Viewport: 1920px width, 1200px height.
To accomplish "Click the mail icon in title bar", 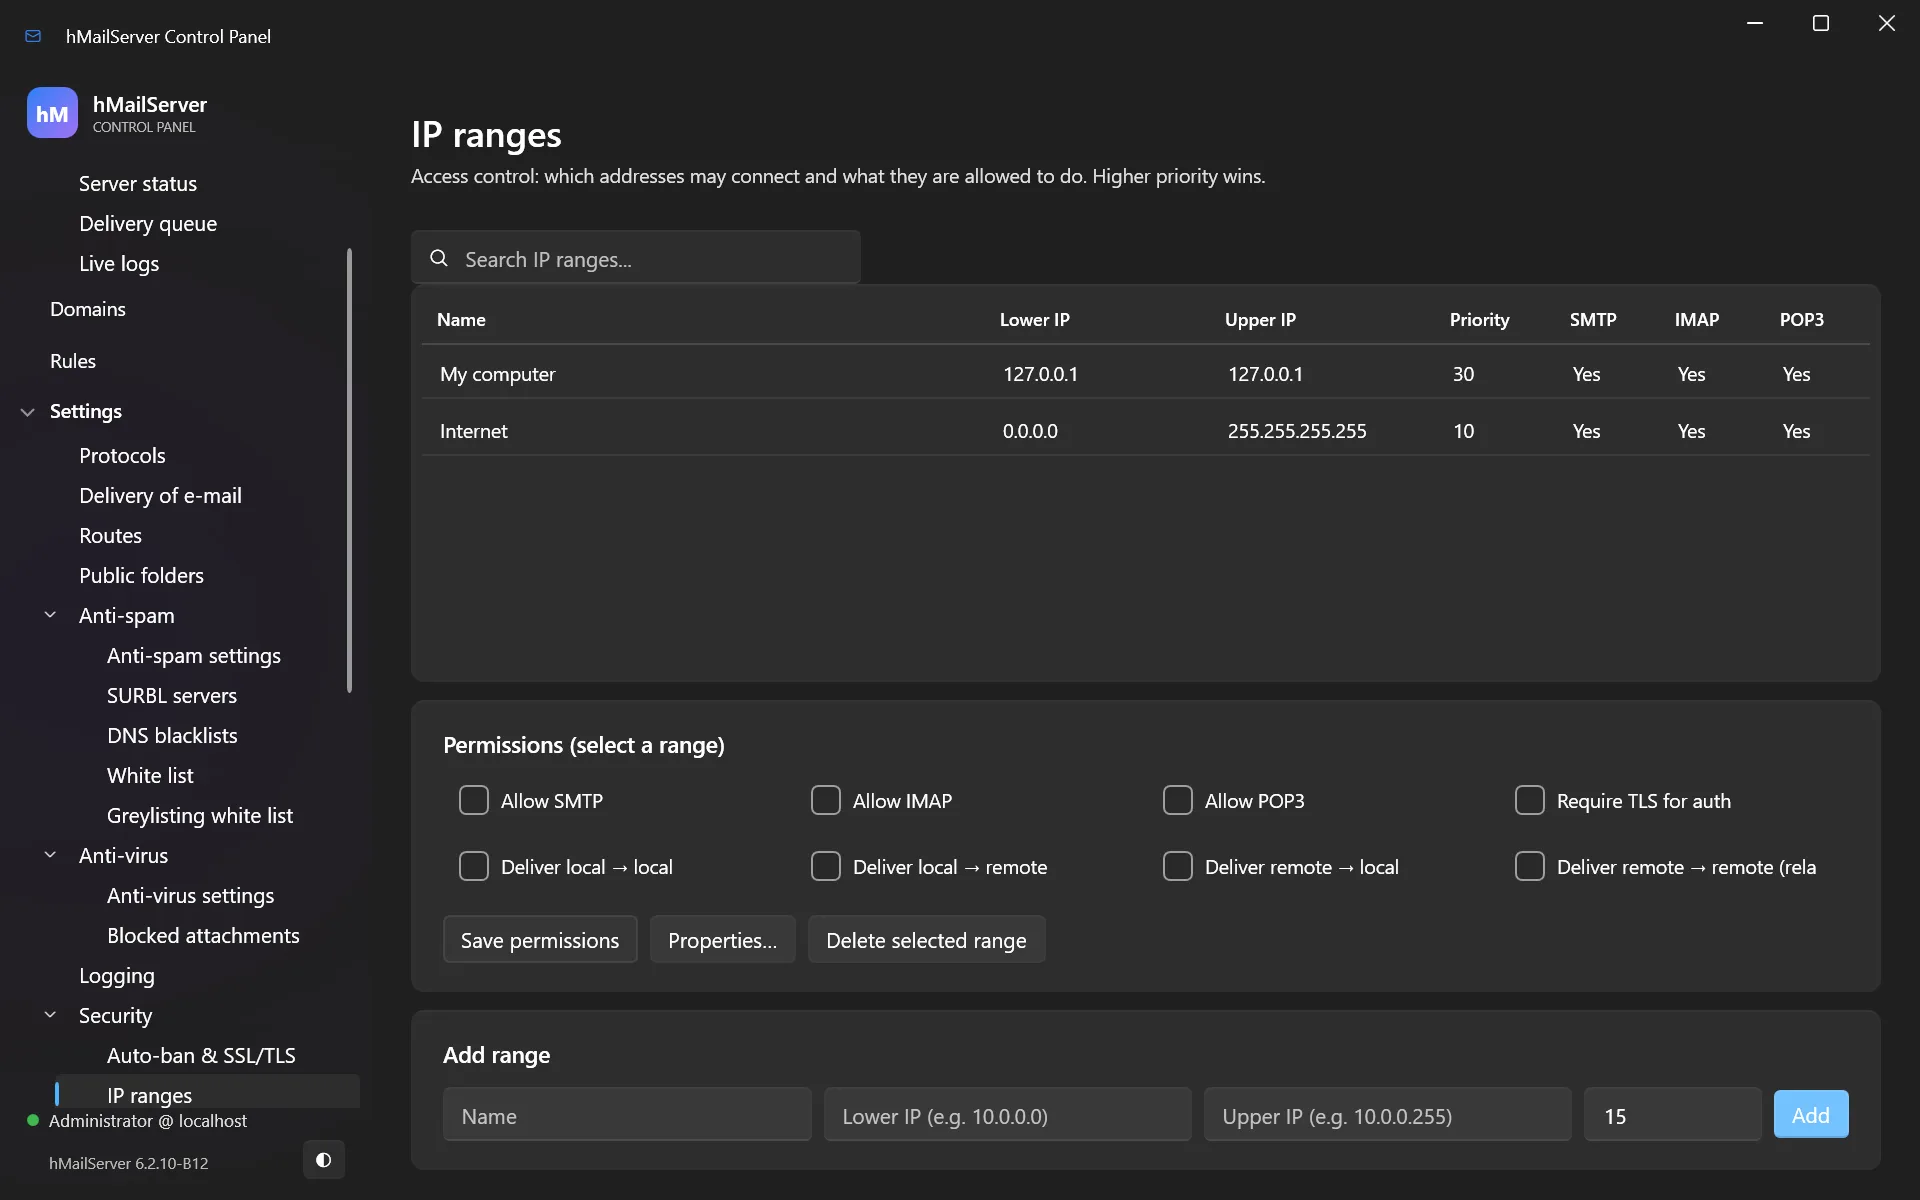I will 33,36.
